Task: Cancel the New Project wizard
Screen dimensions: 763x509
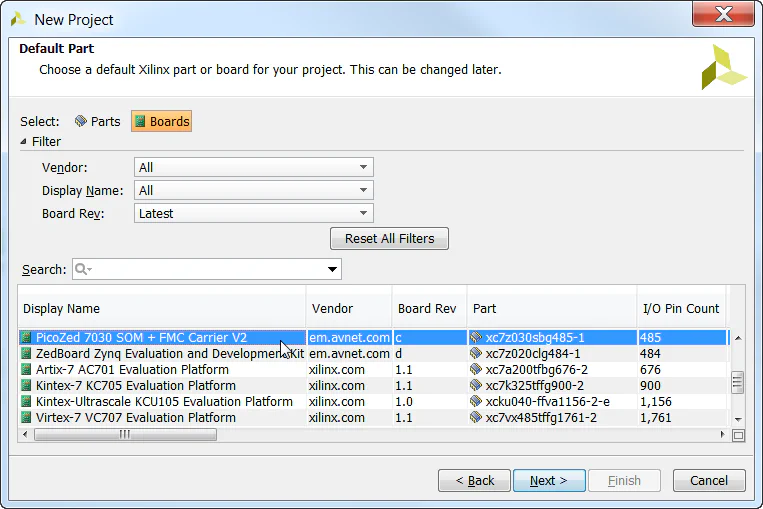Action: pyautogui.click(x=709, y=480)
